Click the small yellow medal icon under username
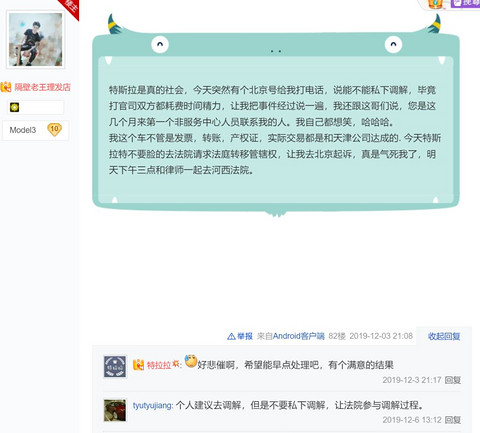This screenshot has height=433, width=480. [x=14, y=107]
